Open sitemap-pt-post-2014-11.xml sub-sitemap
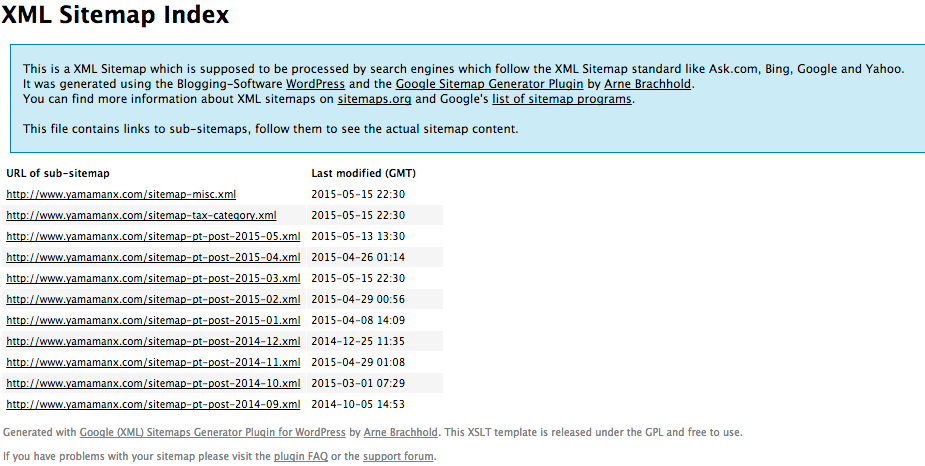Image resolution: width=925 pixels, height=466 pixels. pos(153,362)
